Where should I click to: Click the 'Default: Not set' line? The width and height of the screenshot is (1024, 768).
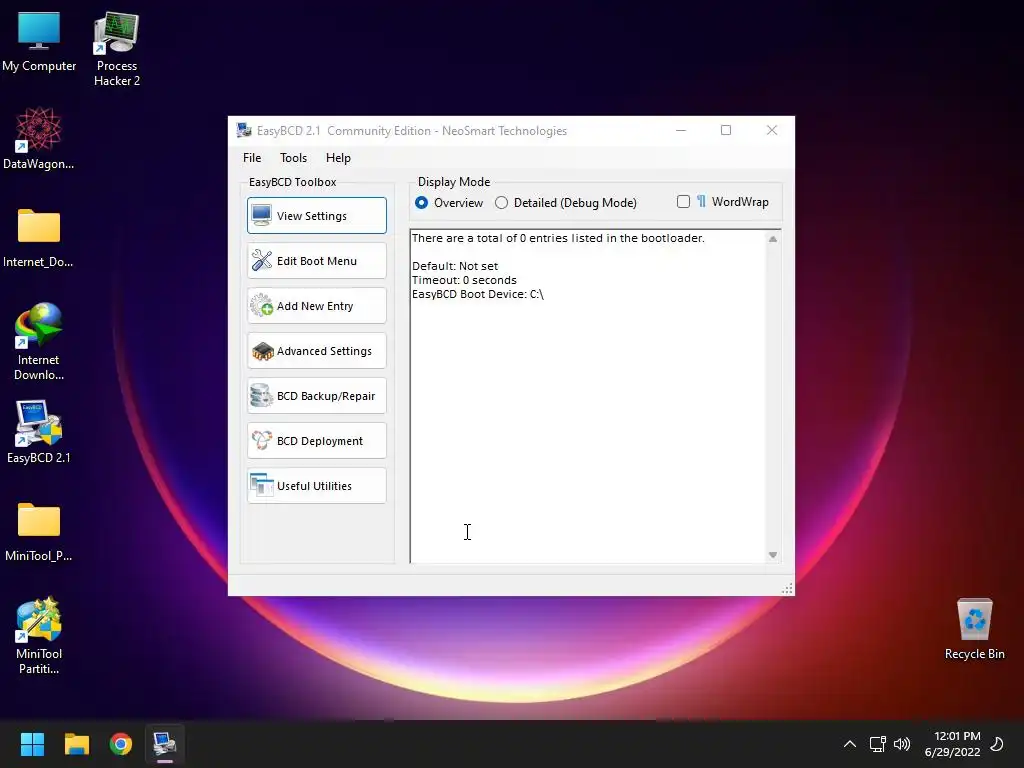coord(455,266)
